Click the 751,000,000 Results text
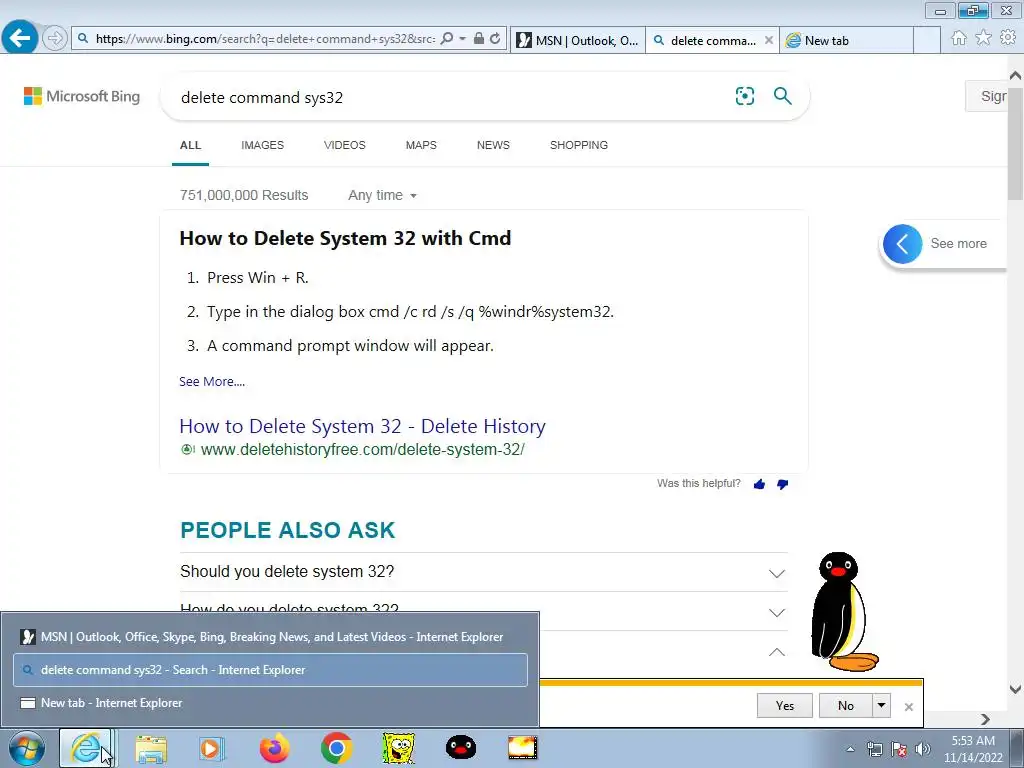 coord(244,195)
